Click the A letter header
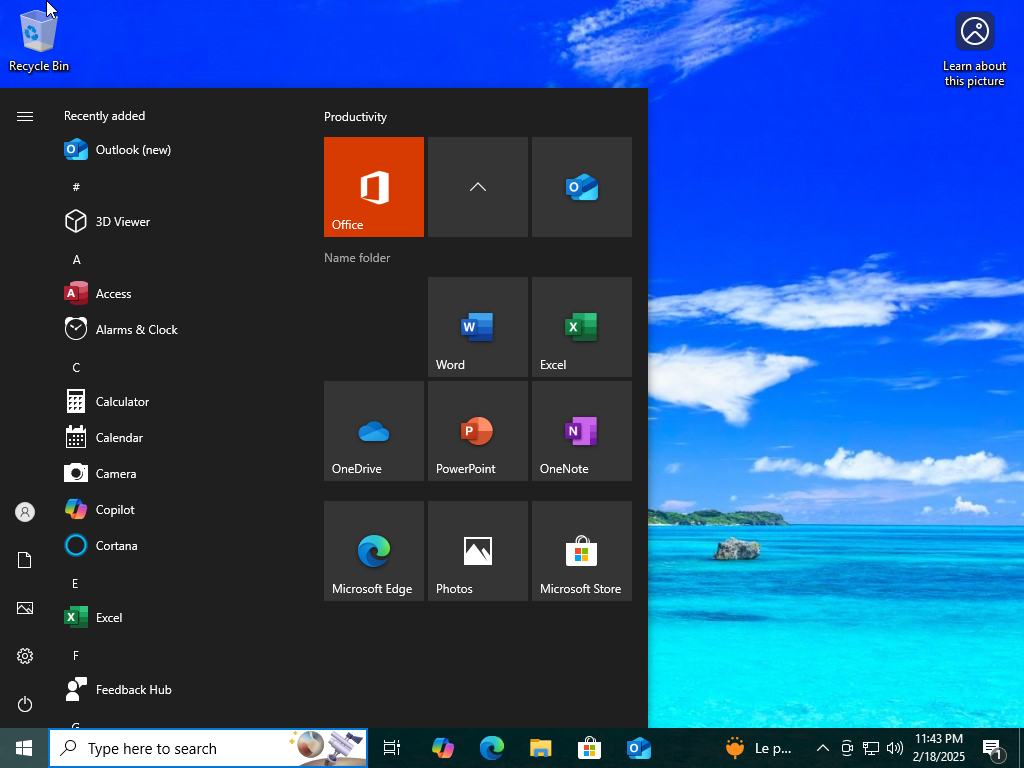The width and height of the screenshot is (1024, 768). (76, 260)
